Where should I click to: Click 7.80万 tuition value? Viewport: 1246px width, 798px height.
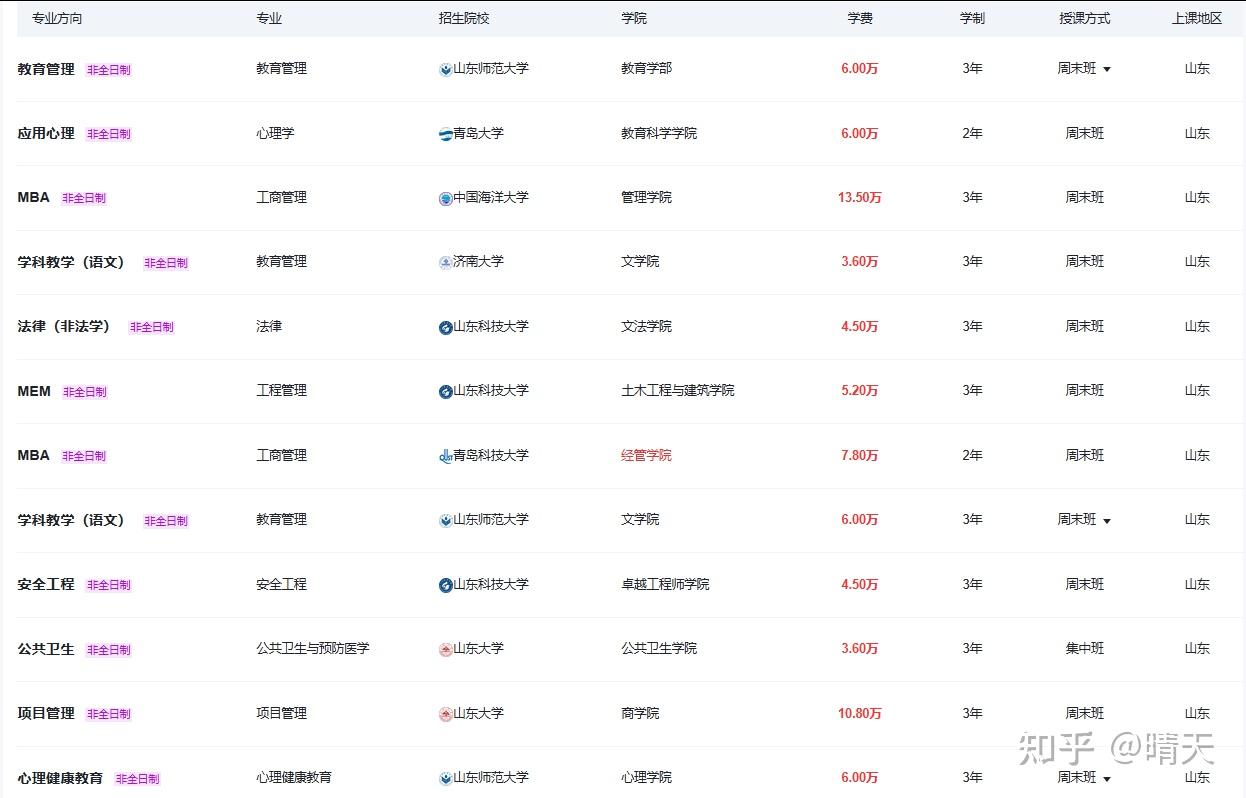tap(860, 456)
